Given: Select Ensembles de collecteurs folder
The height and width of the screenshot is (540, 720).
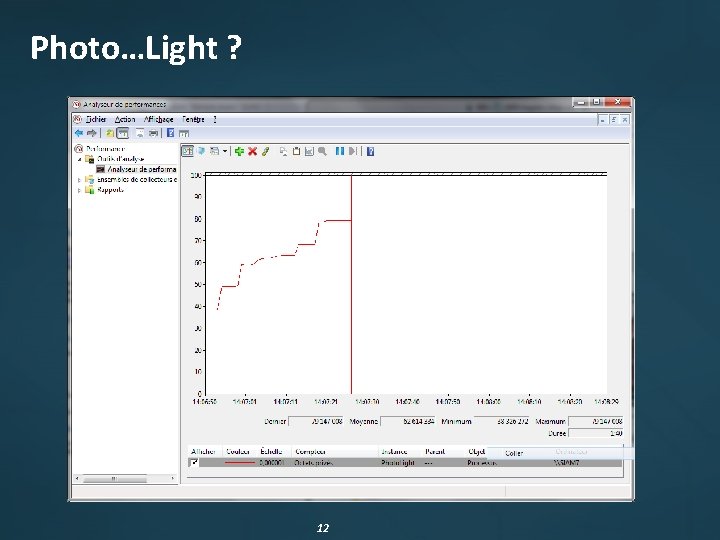Looking at the screenshot, I should (x=137, y=180).
